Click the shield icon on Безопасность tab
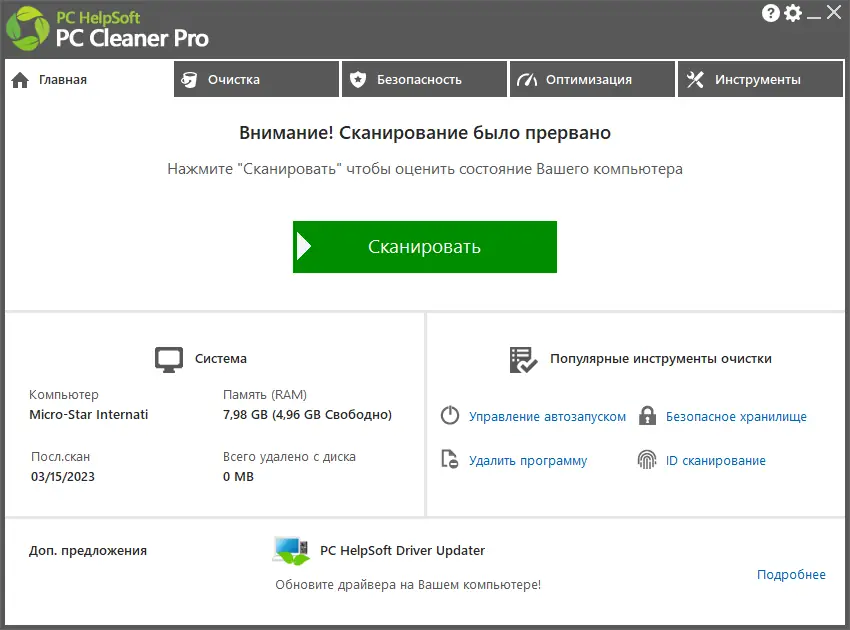850x630 pixels. pyautogui.click(x=360, y=78)
